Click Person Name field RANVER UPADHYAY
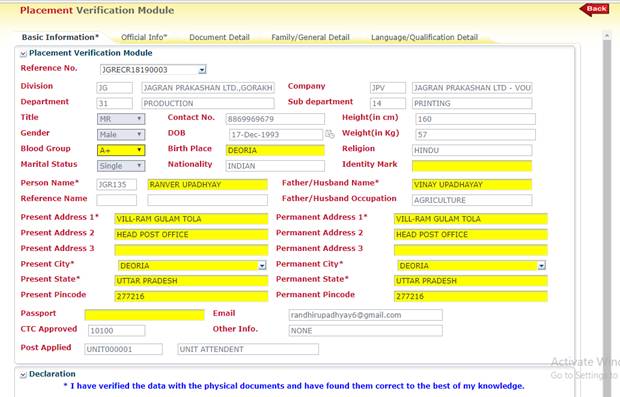Viewport: 620px width, 397px height. pyautogui.click(x=208, y=184)
